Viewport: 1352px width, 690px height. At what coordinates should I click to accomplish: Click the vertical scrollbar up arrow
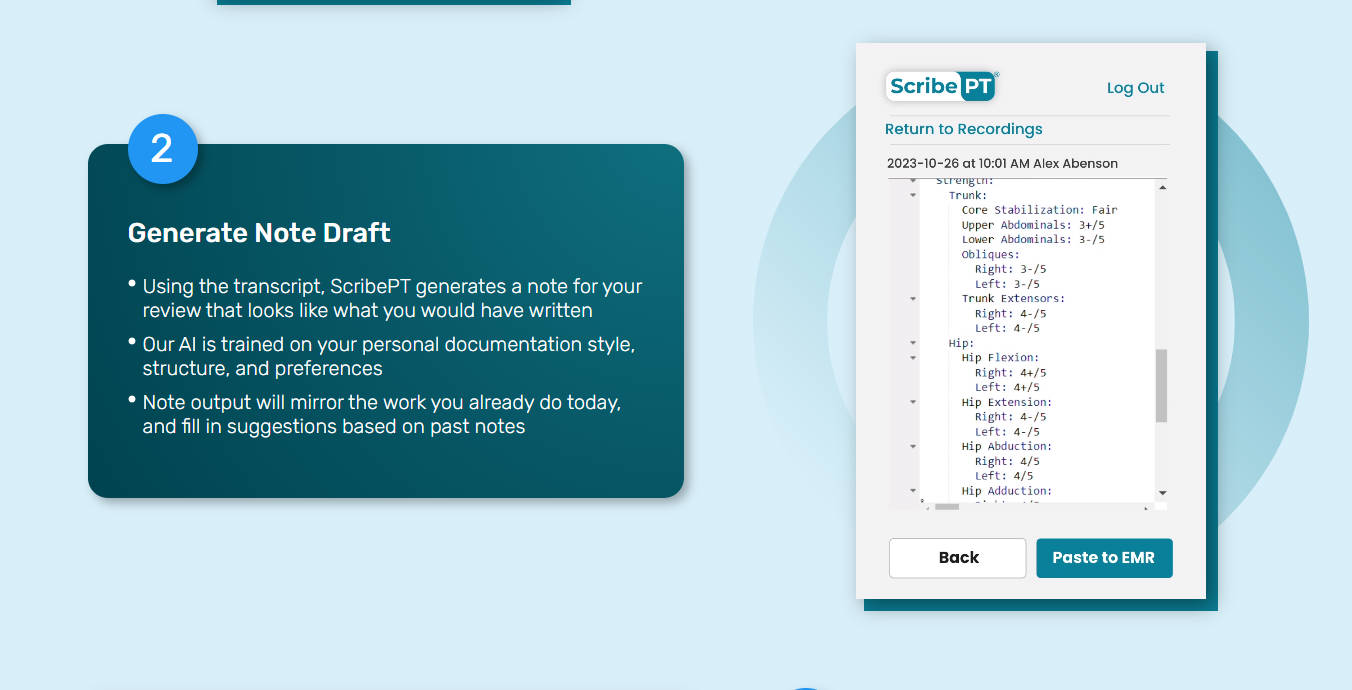(1161, 186)
